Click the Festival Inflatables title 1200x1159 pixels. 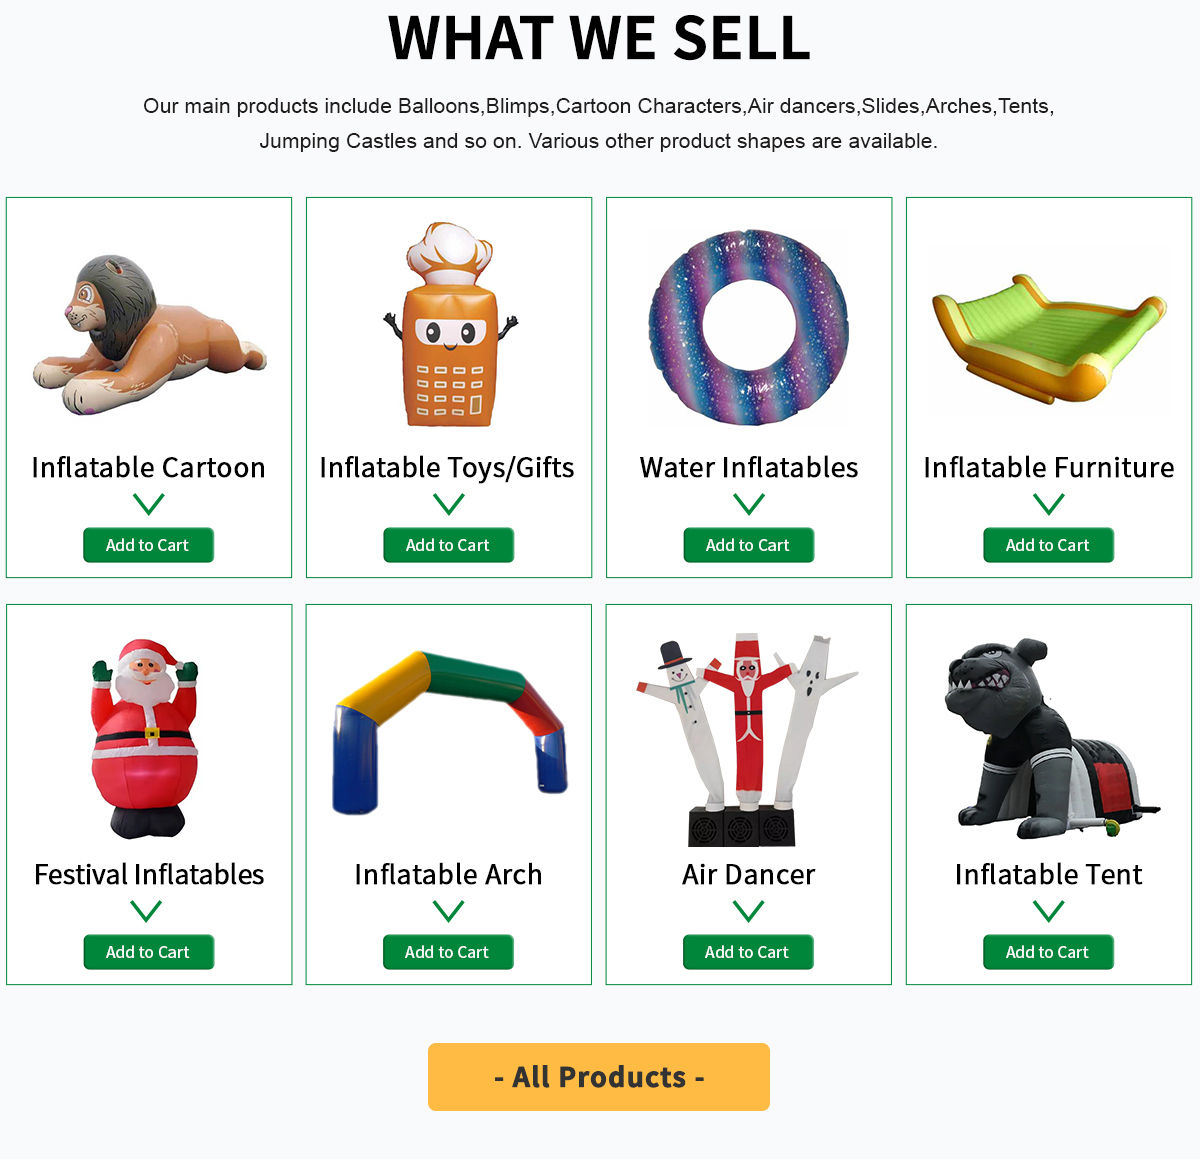click(149, 875)
